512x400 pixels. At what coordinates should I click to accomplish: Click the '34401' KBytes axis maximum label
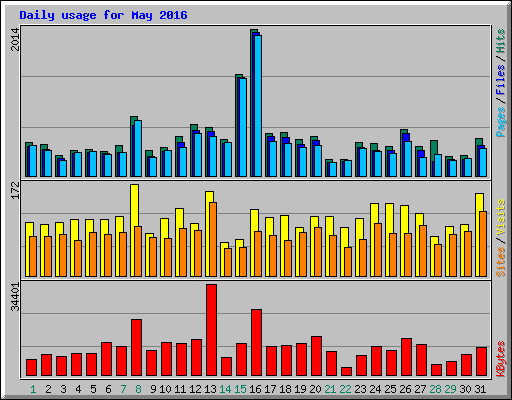pos(15,297)
